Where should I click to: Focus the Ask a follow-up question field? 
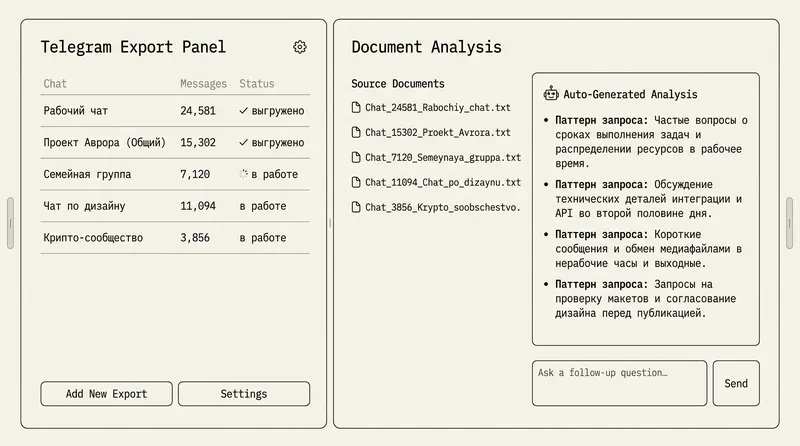point(619,383)
